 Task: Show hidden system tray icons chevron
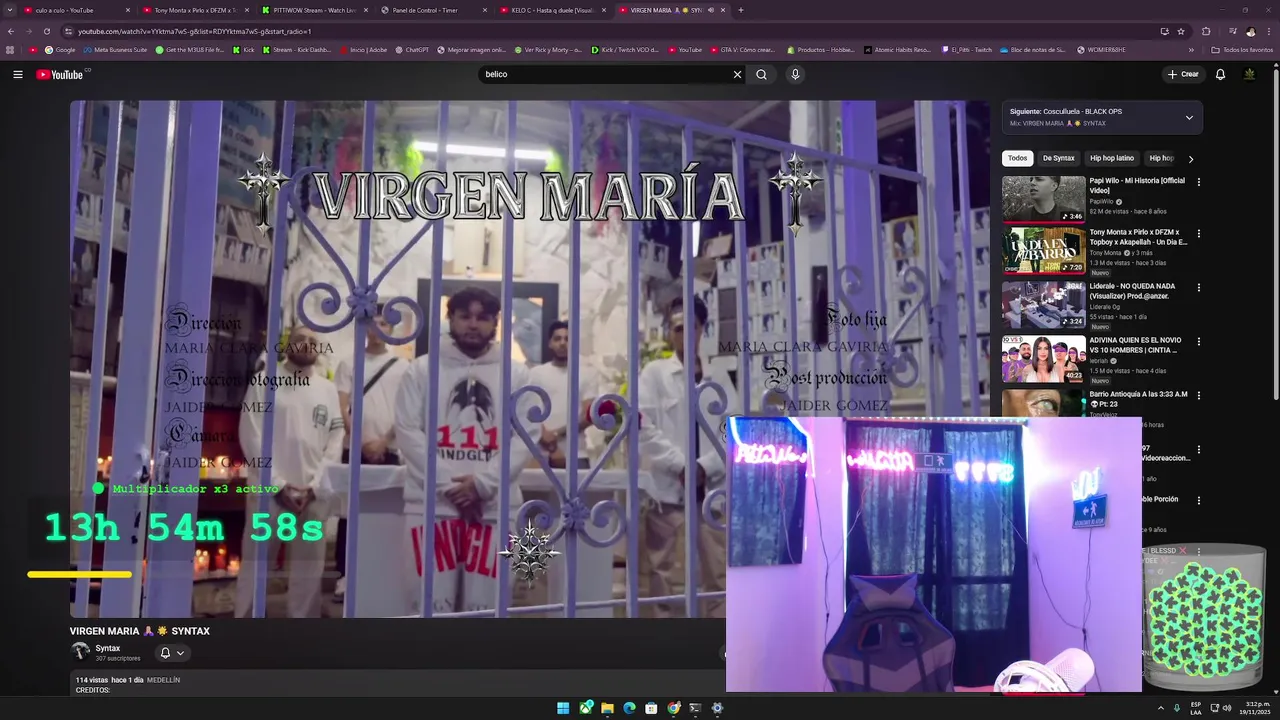click(x=1161, y=708)
